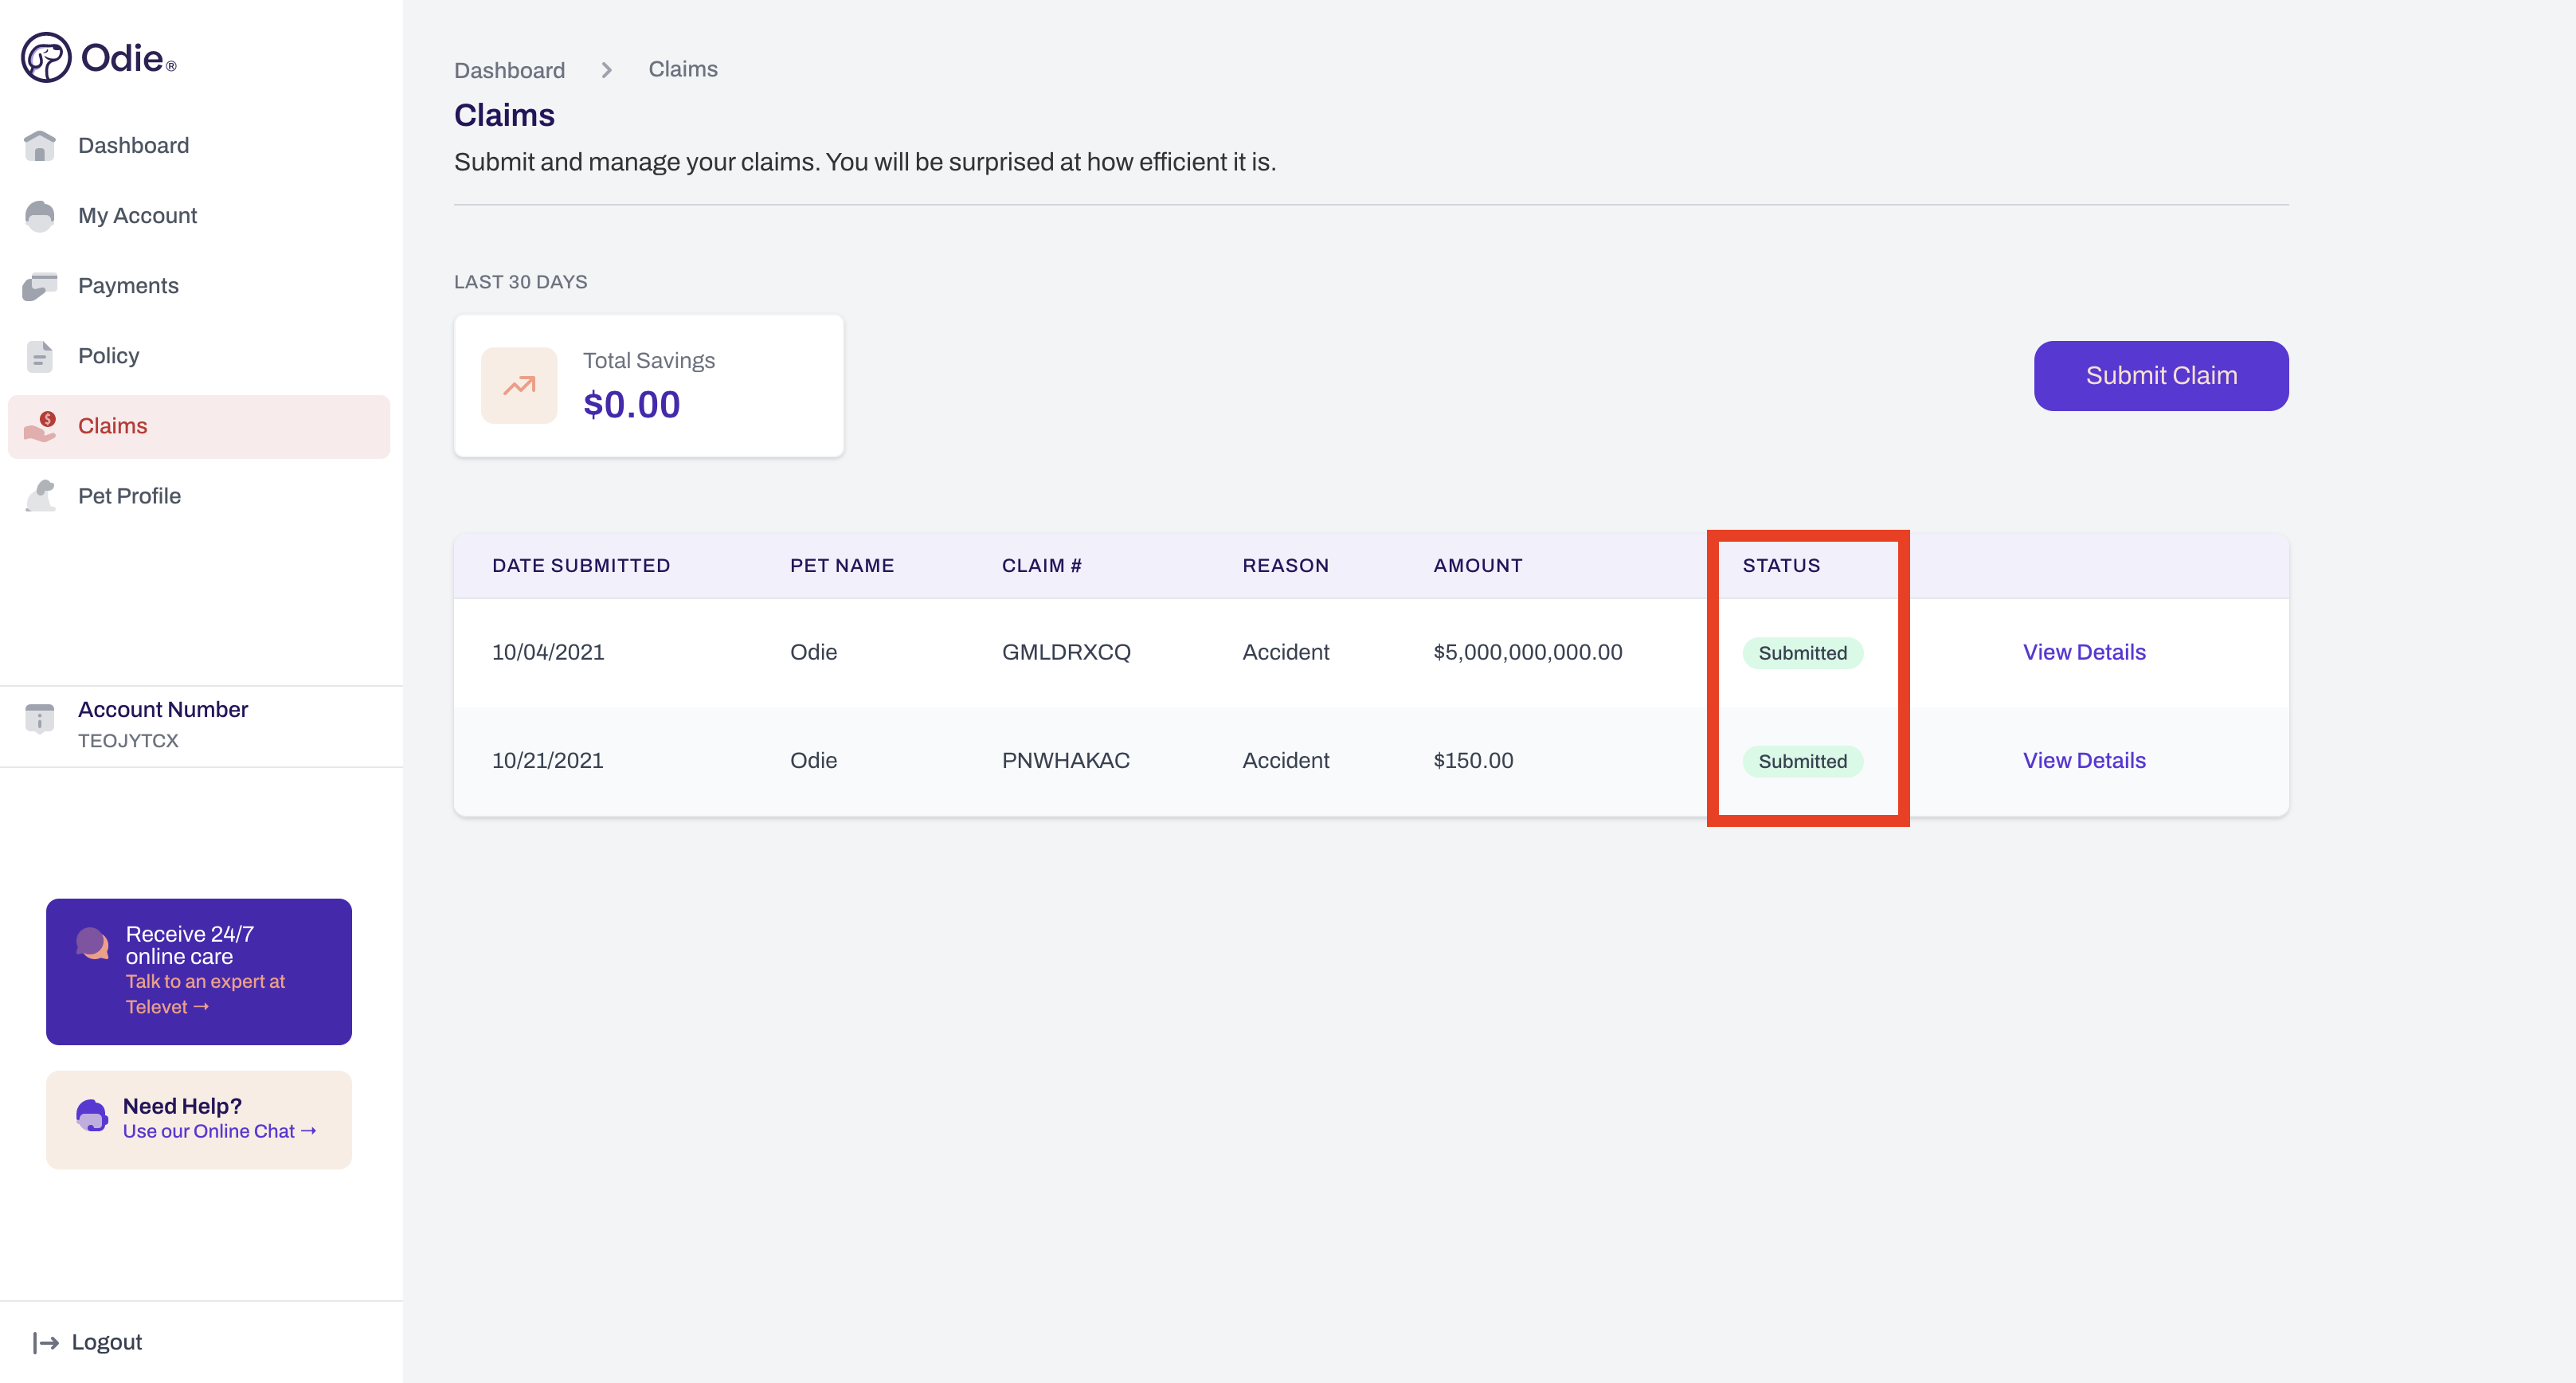2576x1383 pixels.
Task: Click the Claims breadcrumb tab
Action: pos(685,69)
